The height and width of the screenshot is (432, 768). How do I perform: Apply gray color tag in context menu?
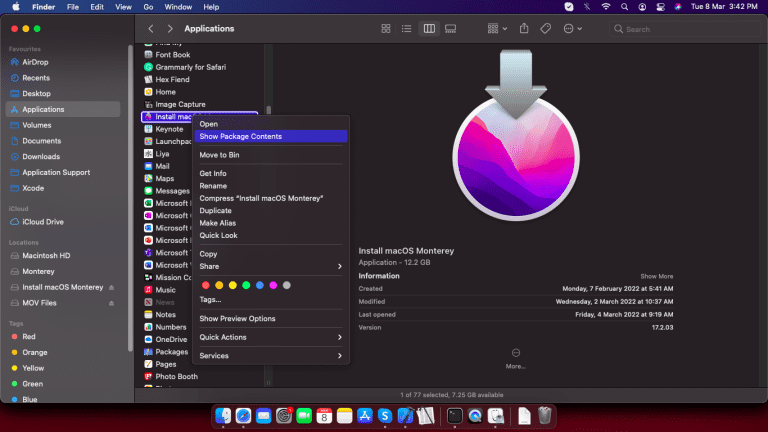pyautogui.click(x=287, y=285)
